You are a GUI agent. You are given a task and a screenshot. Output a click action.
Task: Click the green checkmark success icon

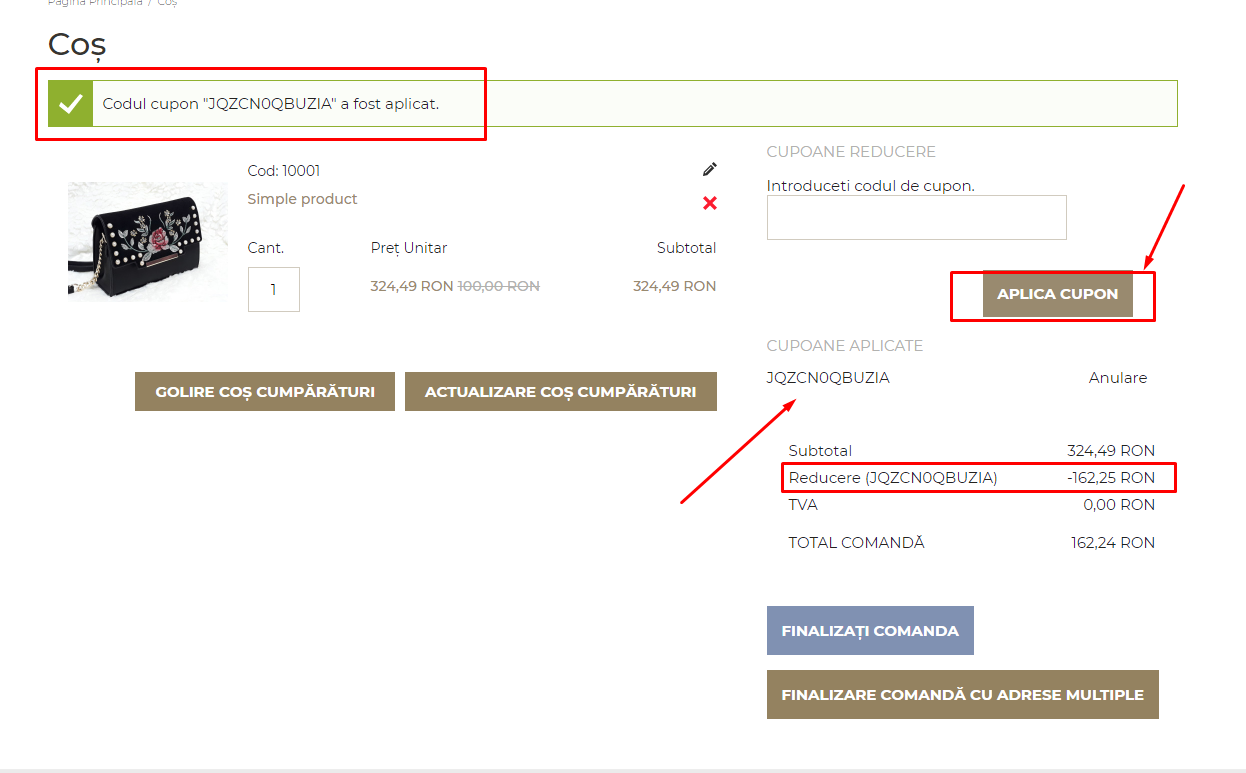click(x=70, y=103)
